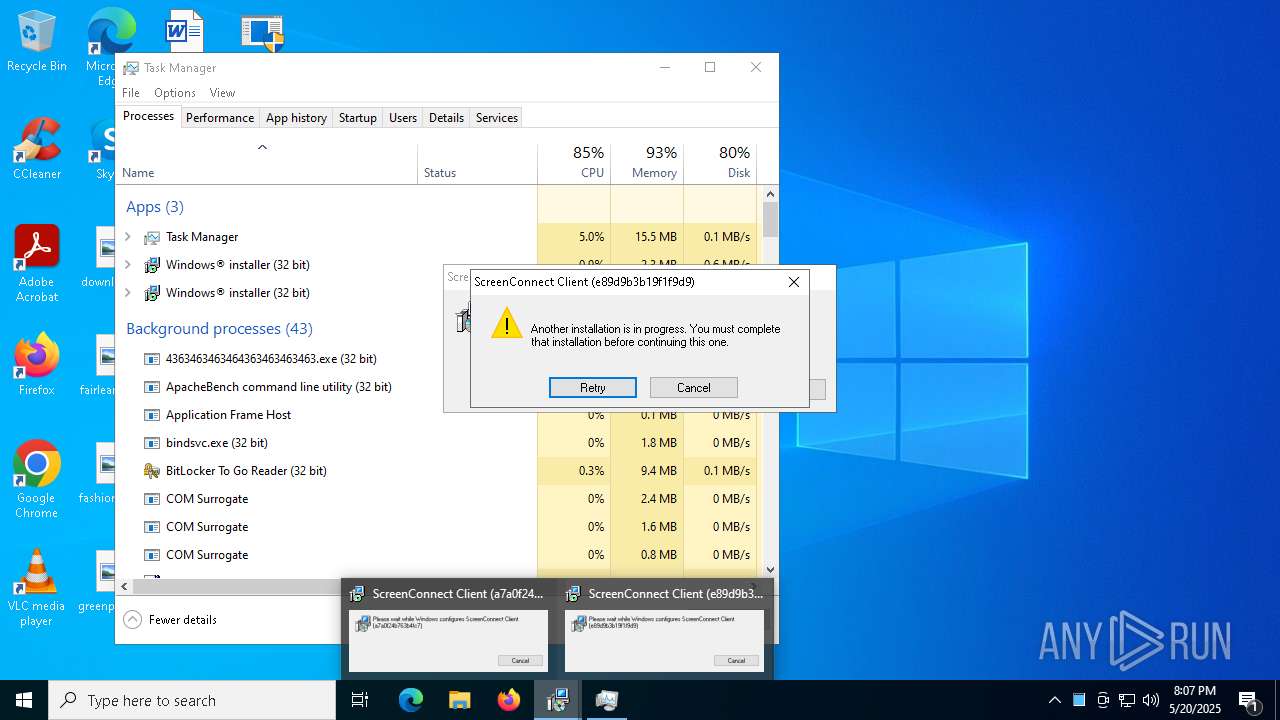Open Task View on taskbar

click(360, 700)
